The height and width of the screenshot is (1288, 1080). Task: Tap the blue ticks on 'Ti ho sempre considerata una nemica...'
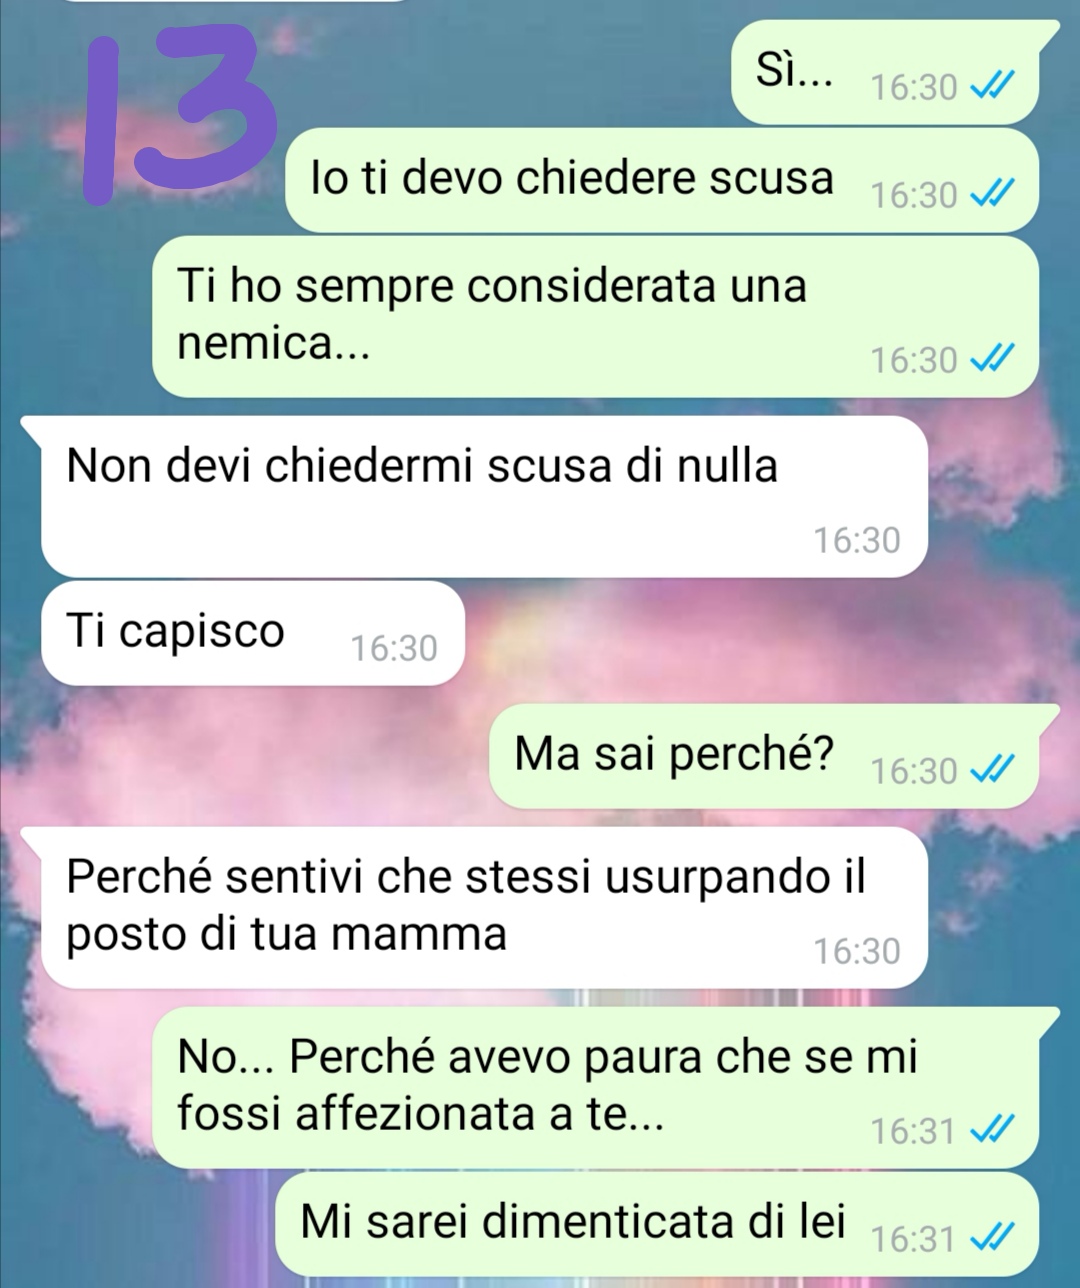click(993, 359)
